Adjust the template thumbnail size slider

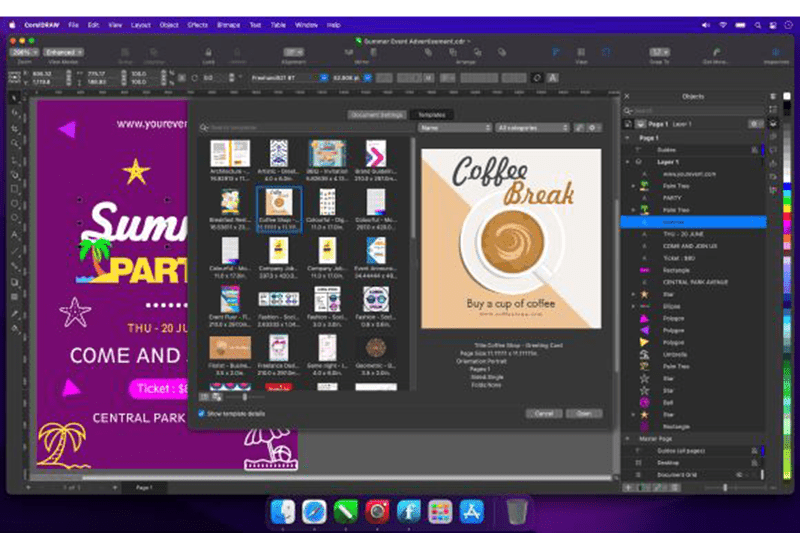(x=244, y=397)
